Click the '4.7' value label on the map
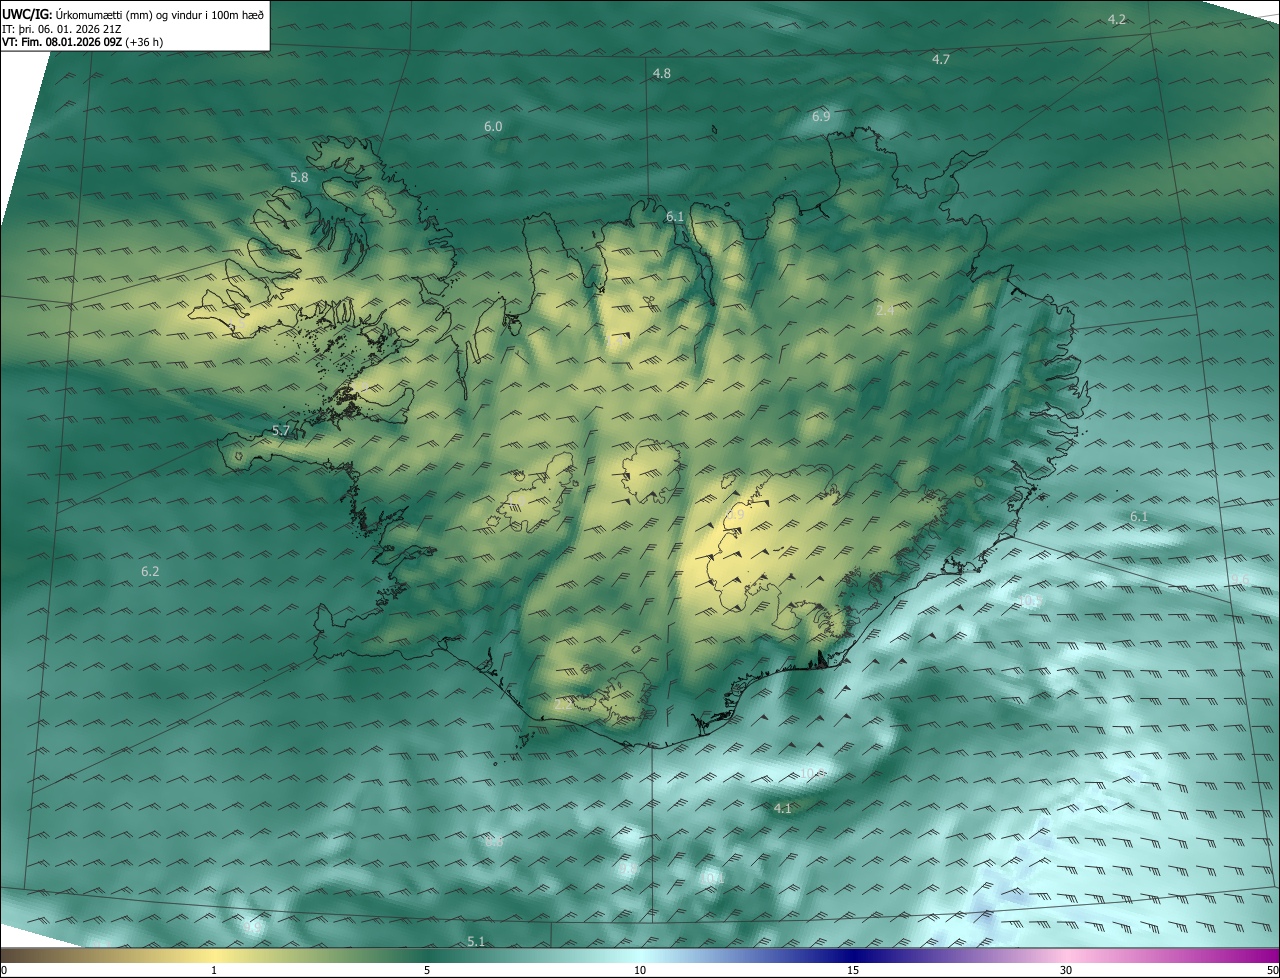This screenshot has width=1280, height=978. [x=941, y=60]
